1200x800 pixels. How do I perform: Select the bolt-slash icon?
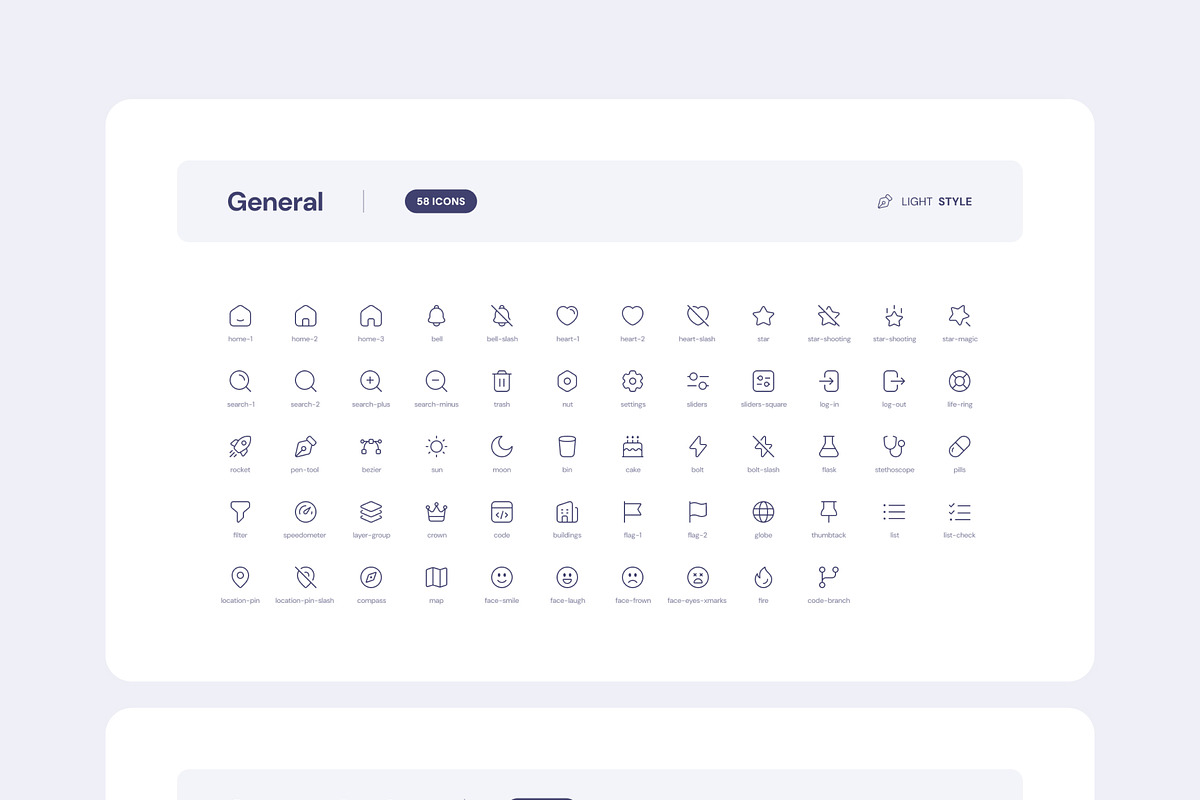tap(763, 447)
